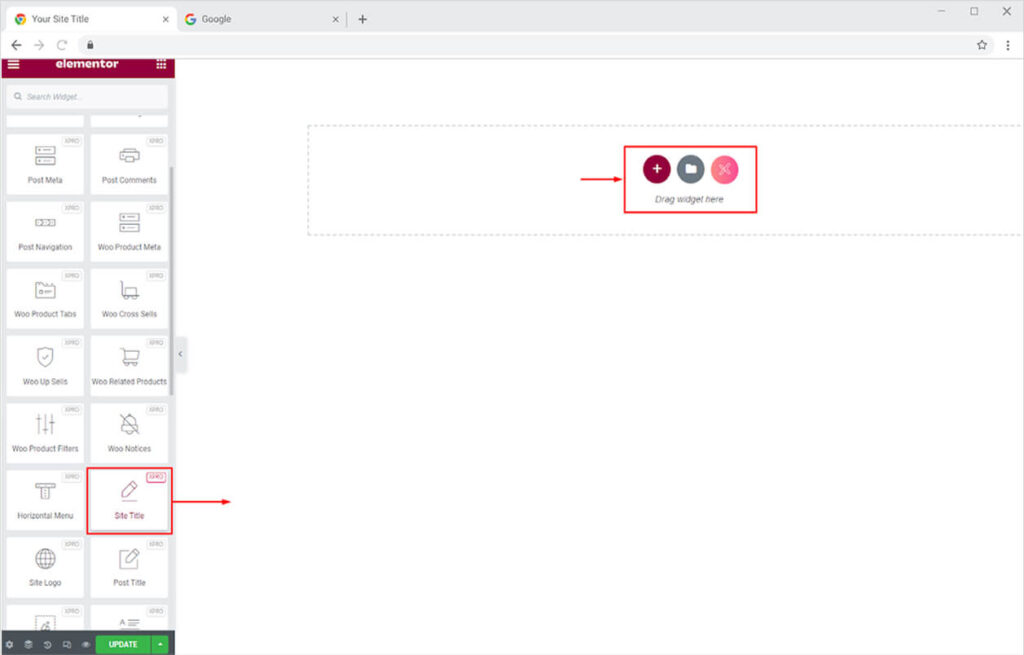The image size is (1024, 655).
Task: Open the widgets grid icon in header
Action: [x=161, y=64]
